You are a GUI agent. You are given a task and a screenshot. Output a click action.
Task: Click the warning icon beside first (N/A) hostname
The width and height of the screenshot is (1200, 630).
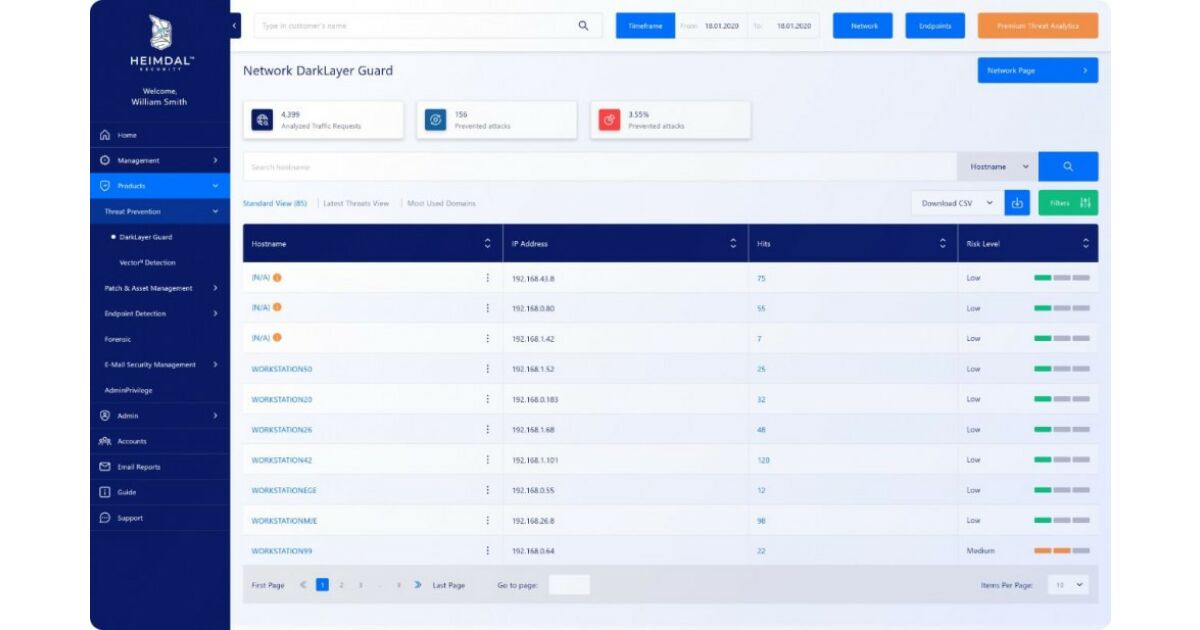[x=277, y=277]
